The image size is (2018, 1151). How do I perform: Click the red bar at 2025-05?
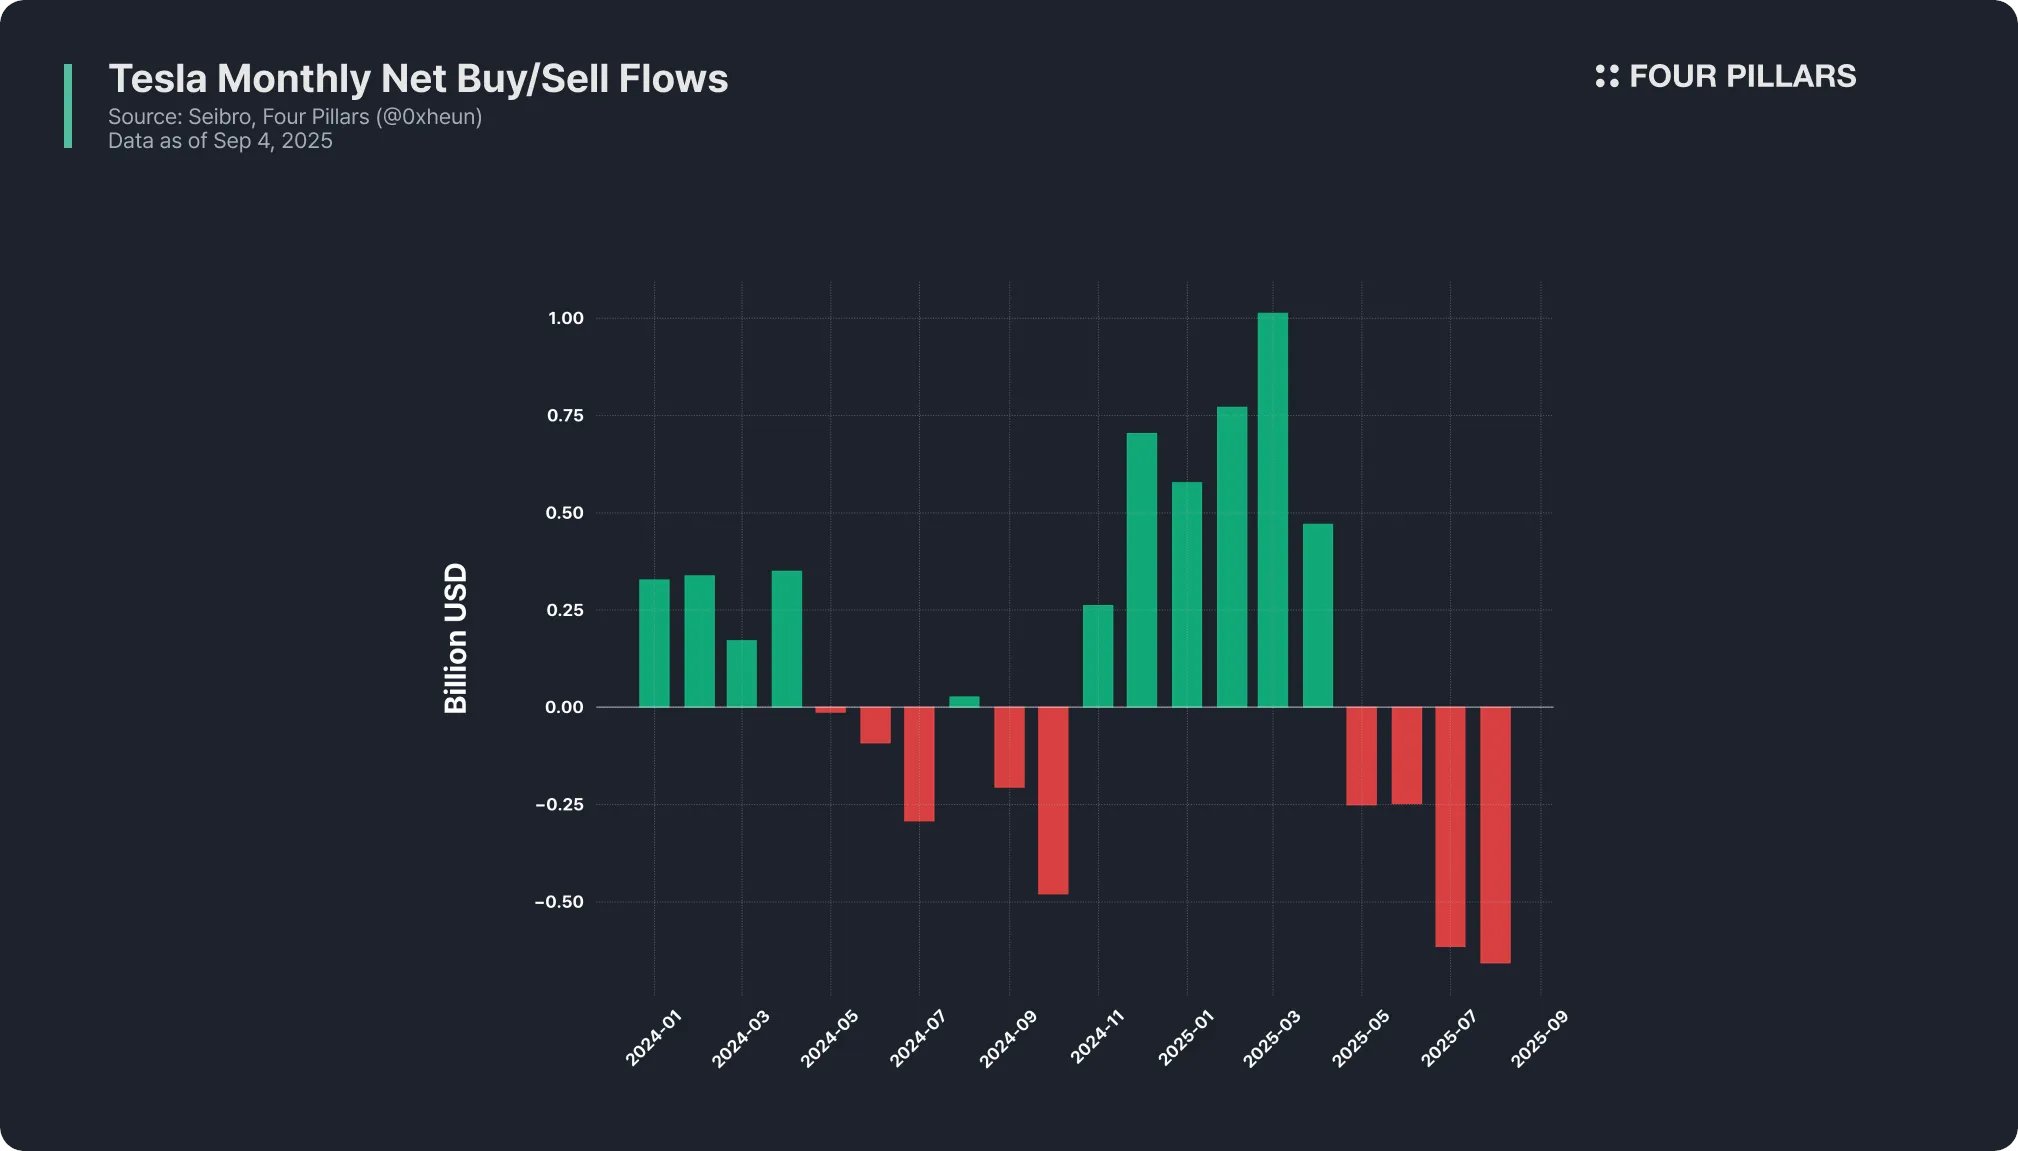[x=1361, y=756]
